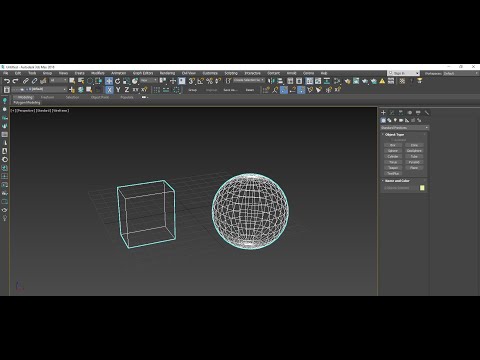Click the Pyramid primitive button
Viewport: 480px width, 360px height.
tap(414, 162)
